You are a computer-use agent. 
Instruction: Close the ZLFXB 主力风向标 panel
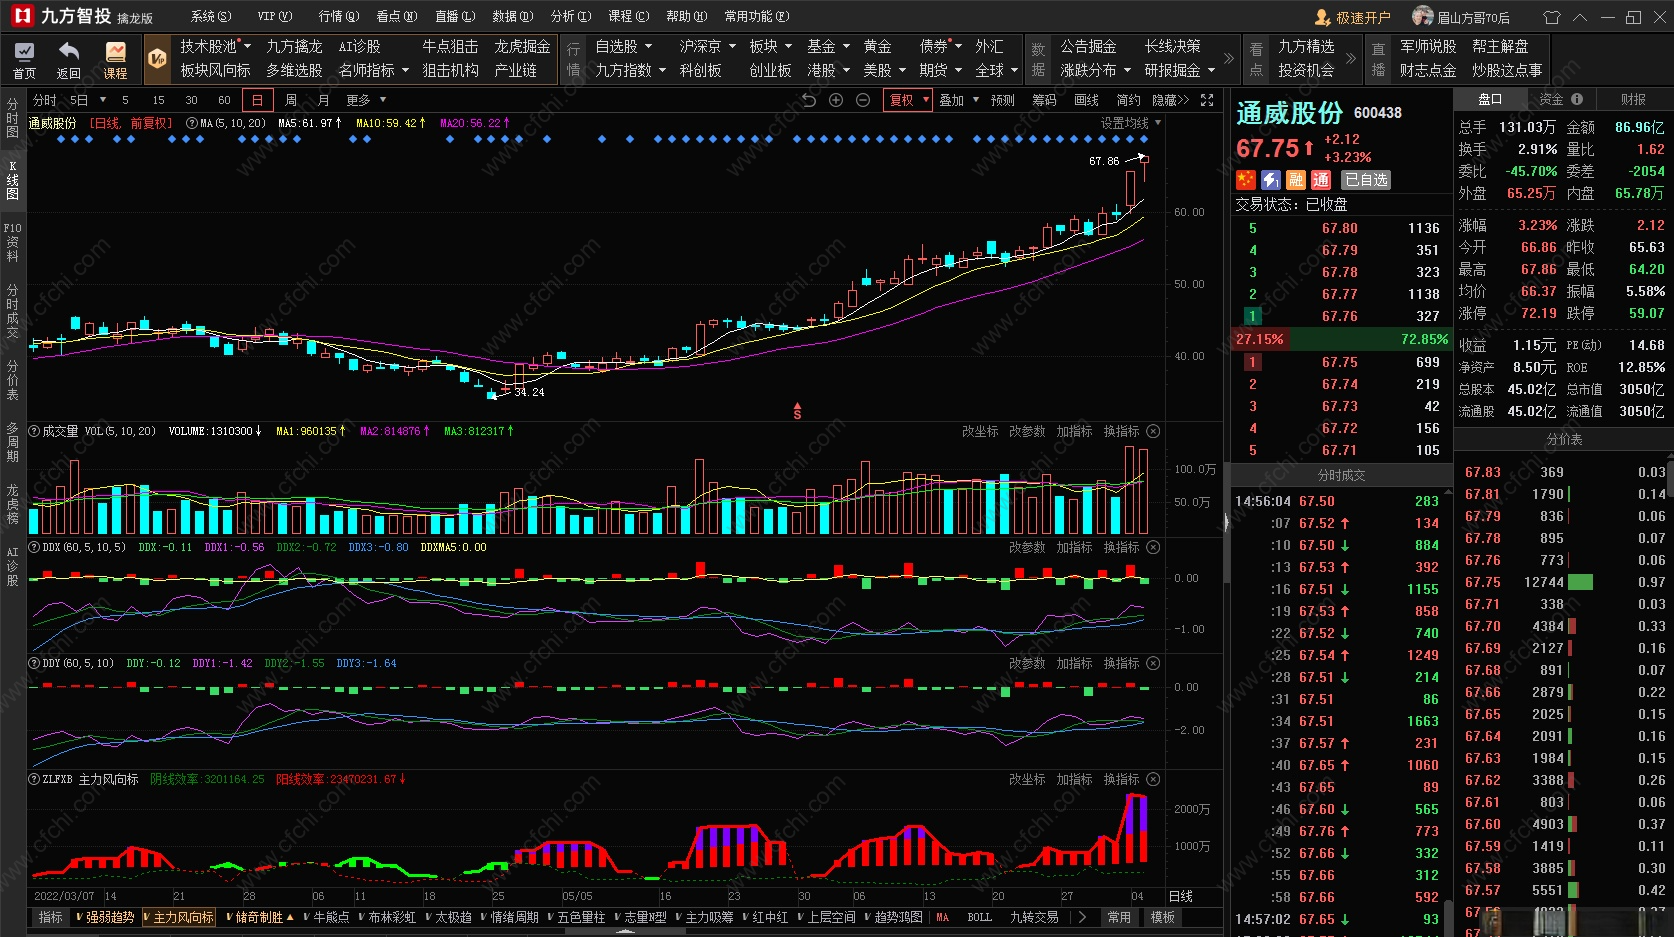click(x=1153, y=779)
